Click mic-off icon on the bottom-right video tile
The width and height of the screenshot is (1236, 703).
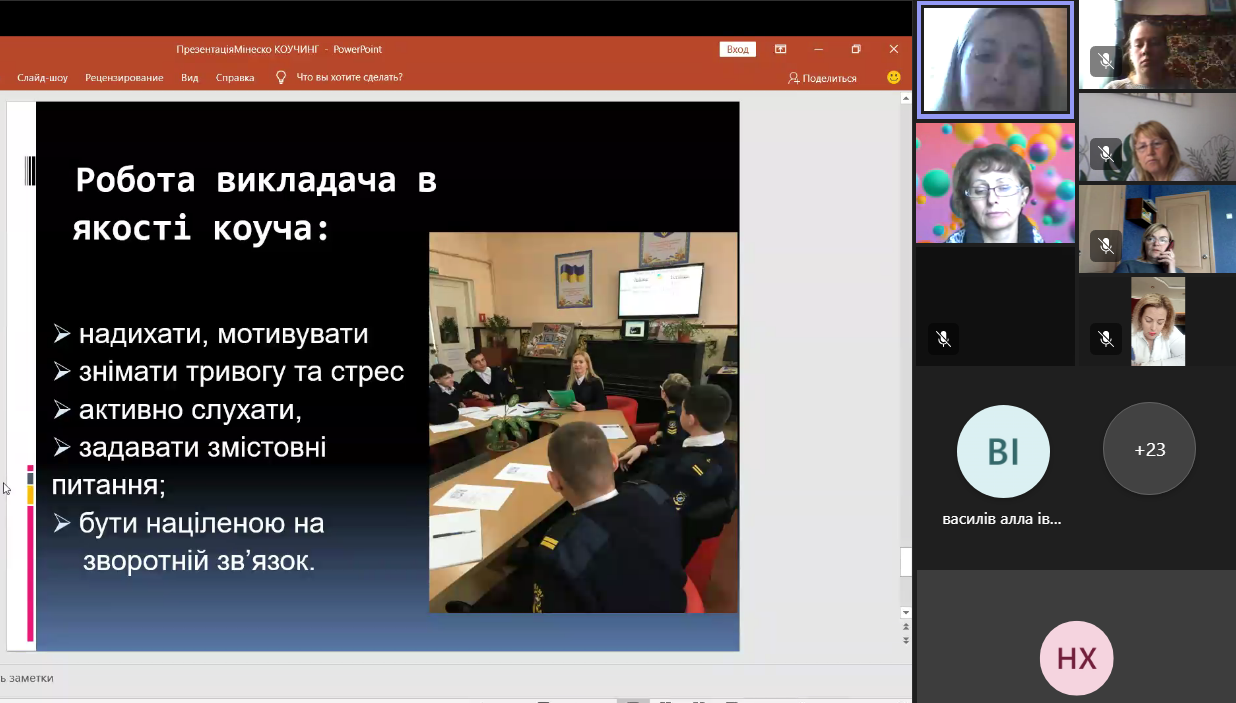1105,339
